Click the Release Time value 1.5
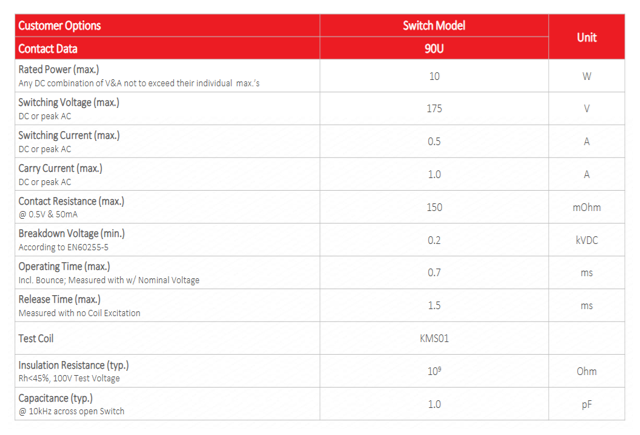The height and width of the screenshot is (435, 640). [434, 305]
